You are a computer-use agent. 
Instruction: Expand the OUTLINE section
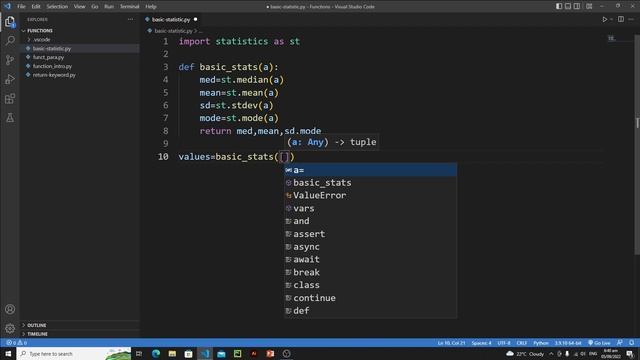tap(37, 325)
